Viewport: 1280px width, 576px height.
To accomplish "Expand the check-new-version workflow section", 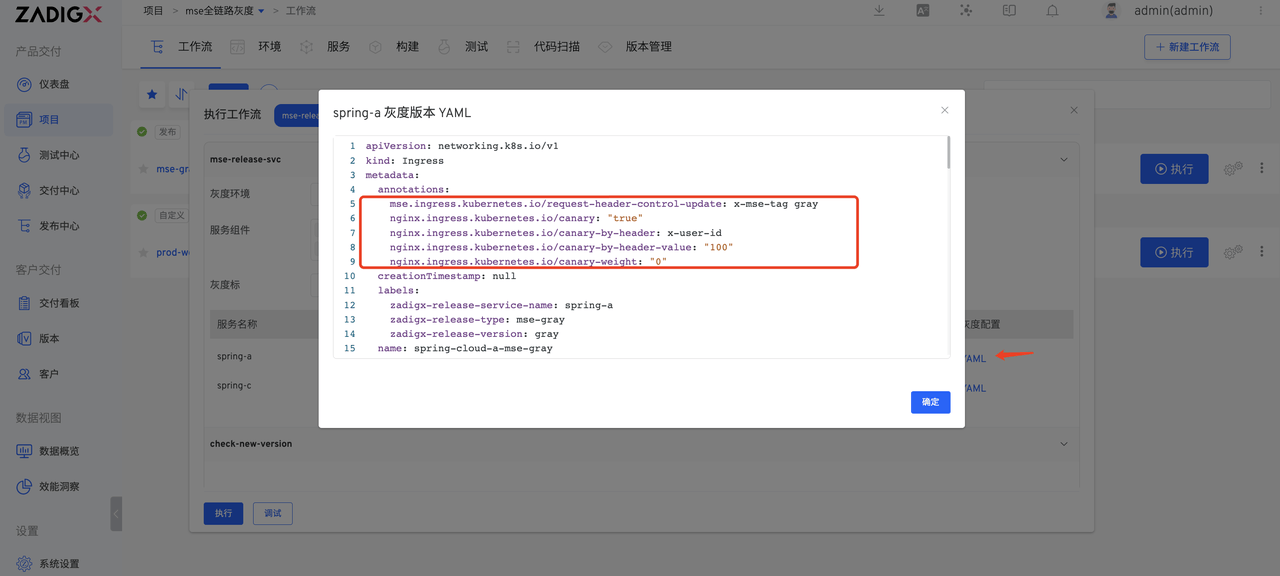I will click(1062, 443).
